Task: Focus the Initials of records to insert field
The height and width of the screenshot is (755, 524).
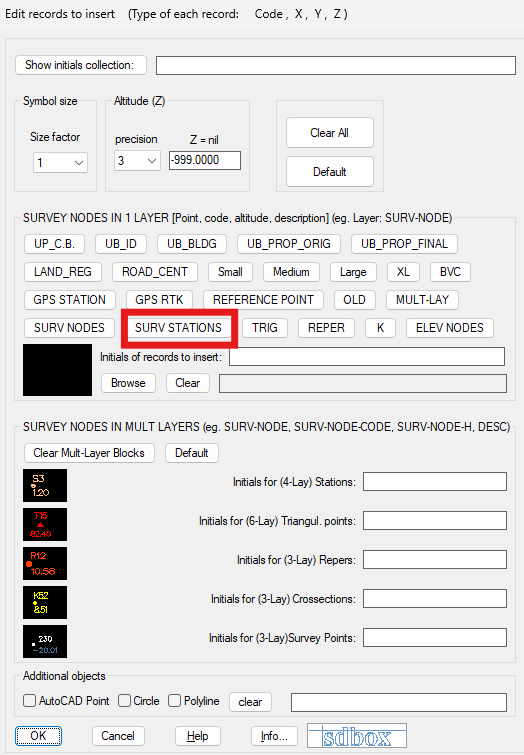Action: click(367, 357)
